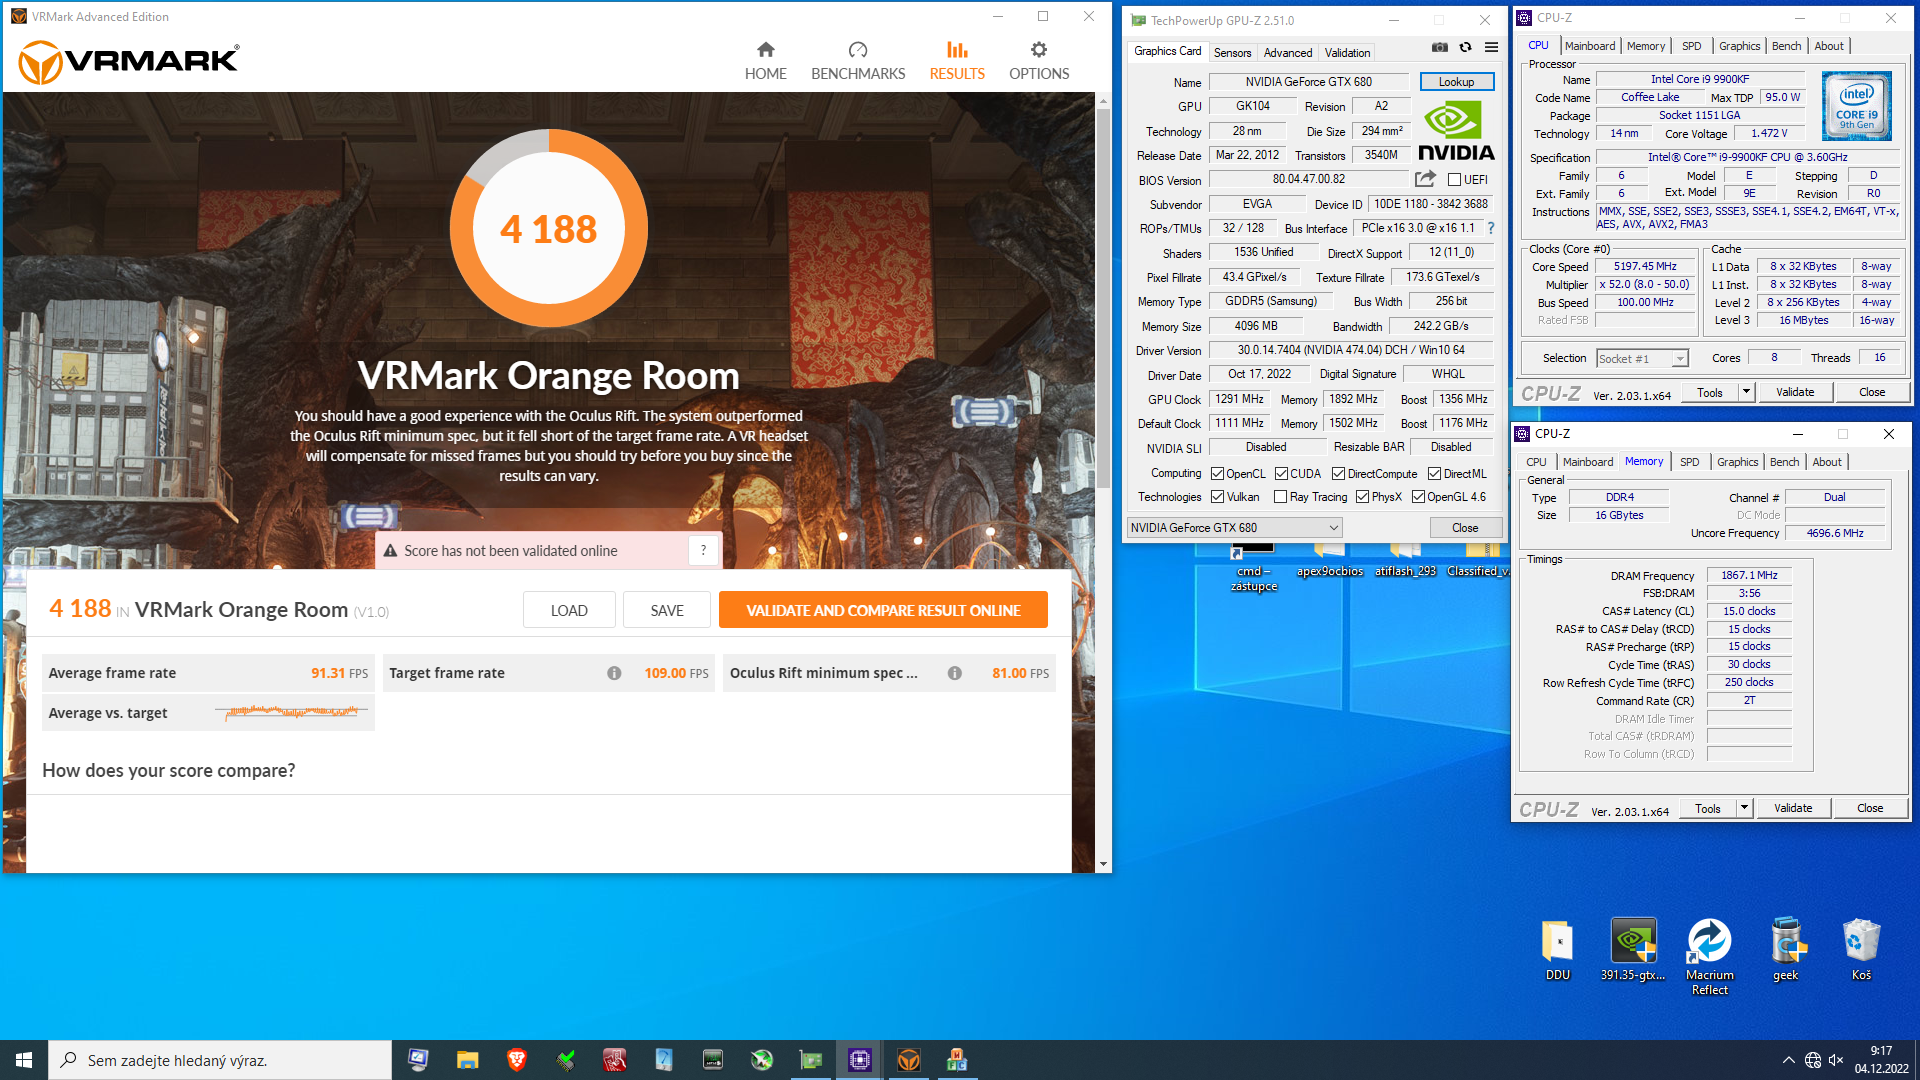Go to VRMark BENCHMARKS section
The height and width of the screenshot is (1080, 1920).
point(858,61)
